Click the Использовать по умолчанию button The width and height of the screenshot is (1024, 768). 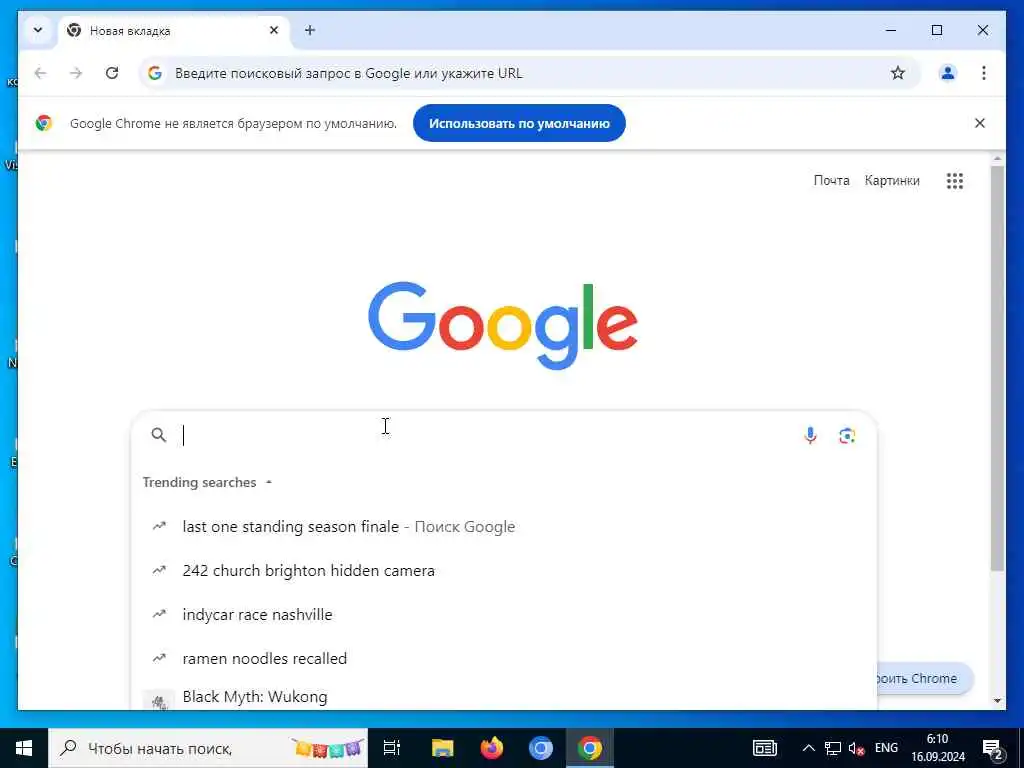[x=519, y=123]
